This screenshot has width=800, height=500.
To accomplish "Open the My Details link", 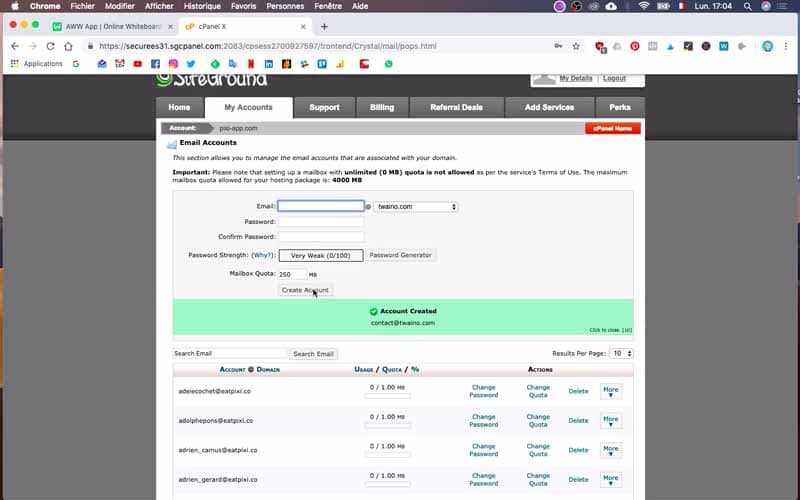I will (576, 78).
